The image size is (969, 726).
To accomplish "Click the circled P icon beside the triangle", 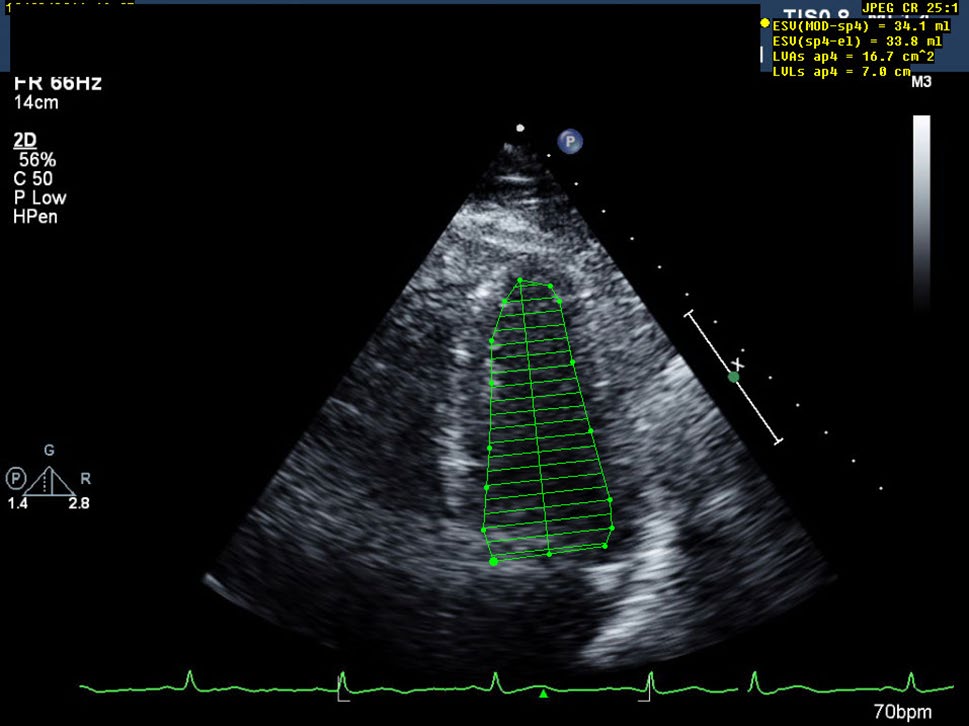I will pos(15,477).
